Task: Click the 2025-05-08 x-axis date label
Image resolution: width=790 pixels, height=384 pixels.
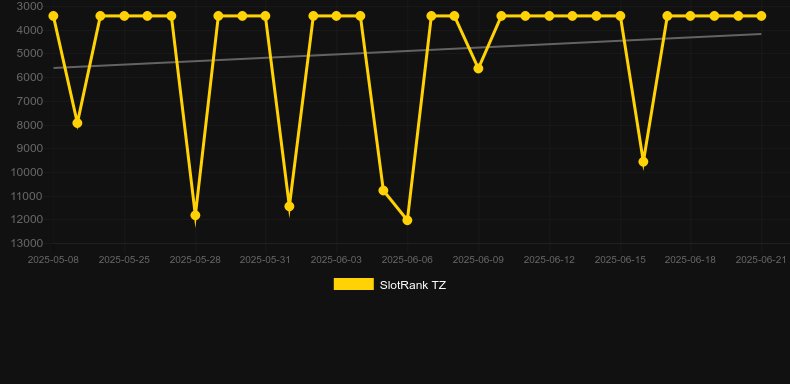Action: pos(53,260)
